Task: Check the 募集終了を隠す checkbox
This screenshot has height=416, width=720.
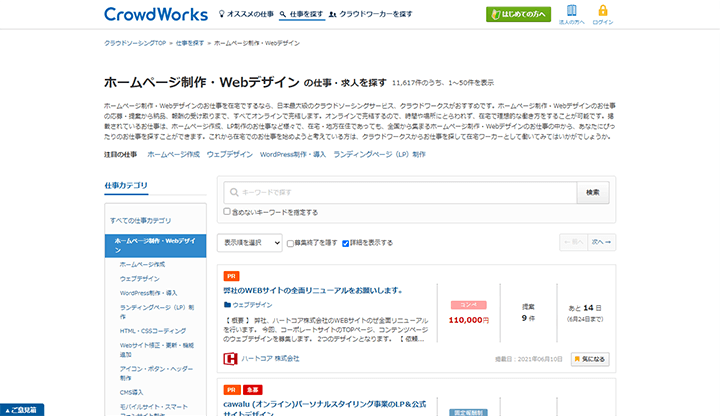Action: click(x=289, y=242)
